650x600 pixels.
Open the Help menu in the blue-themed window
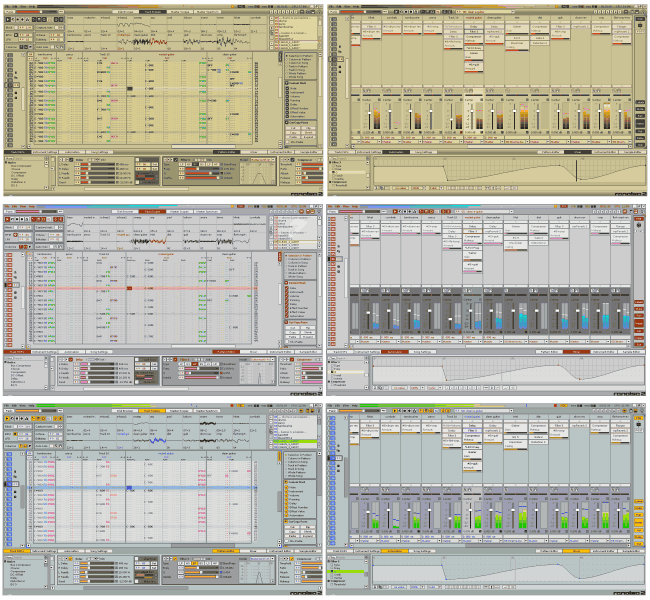coord(33,406)
